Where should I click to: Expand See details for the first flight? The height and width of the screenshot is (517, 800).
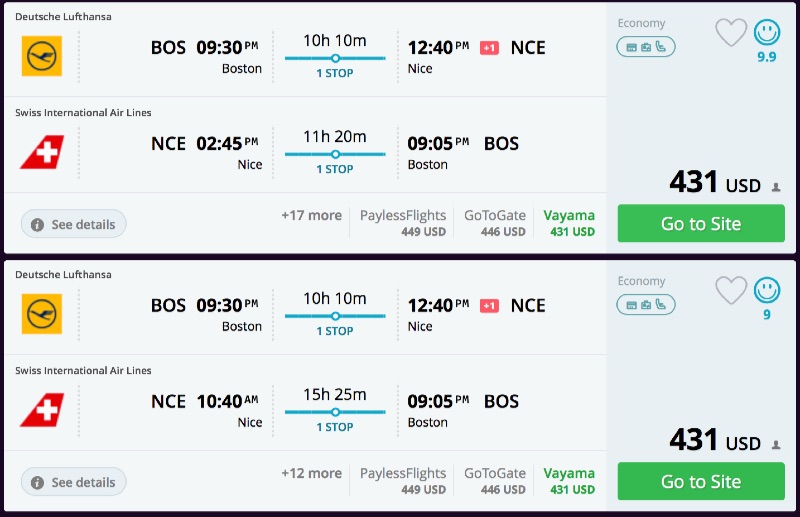(x=73, y=224)
